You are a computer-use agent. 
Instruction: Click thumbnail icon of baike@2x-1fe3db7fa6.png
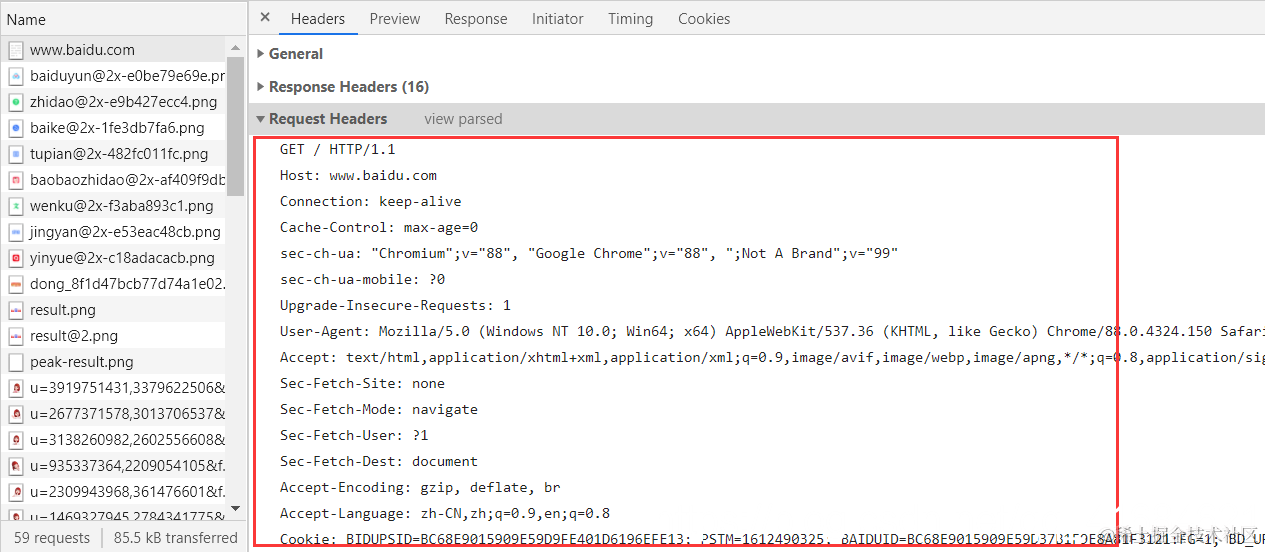[x=16, y=128]
